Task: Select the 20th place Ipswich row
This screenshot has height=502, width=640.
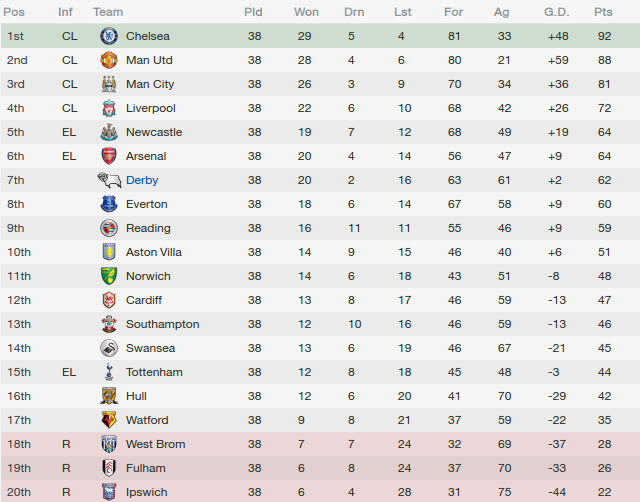Action: pyautogui.click(x=320, y=491)
